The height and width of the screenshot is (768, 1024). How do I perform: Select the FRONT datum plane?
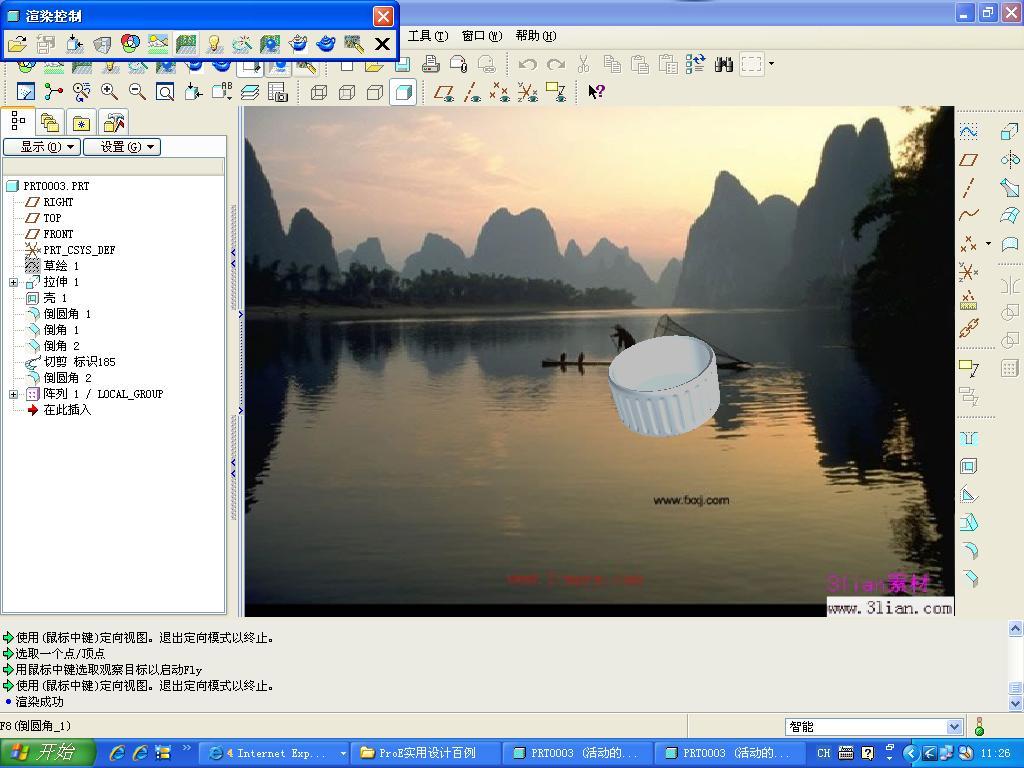click(x=58, y=234)
